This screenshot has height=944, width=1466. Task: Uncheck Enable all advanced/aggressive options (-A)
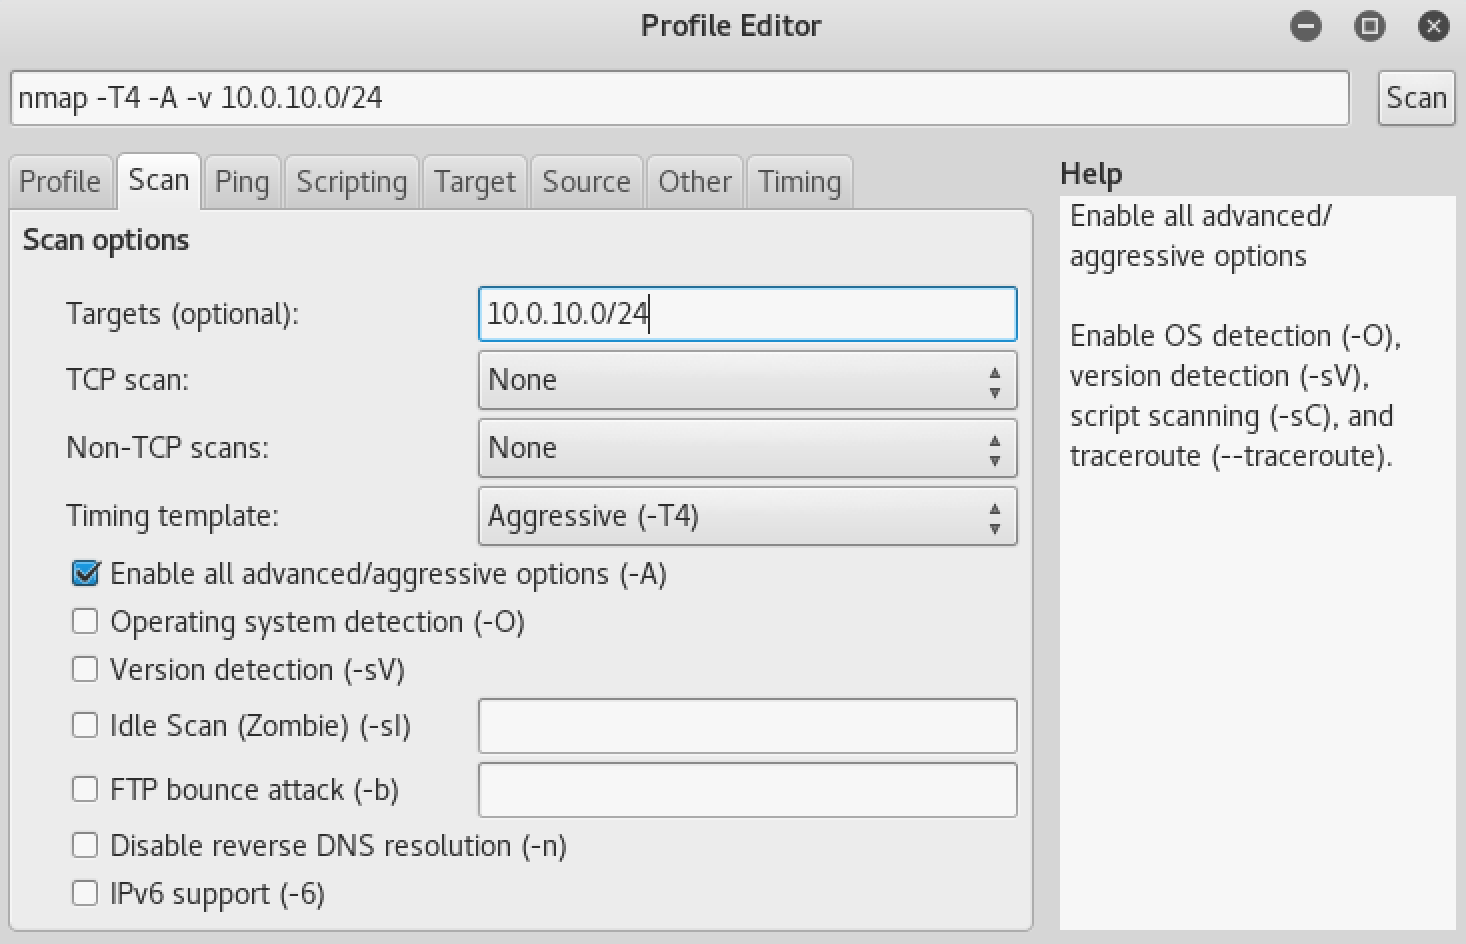tap(86, 574)
